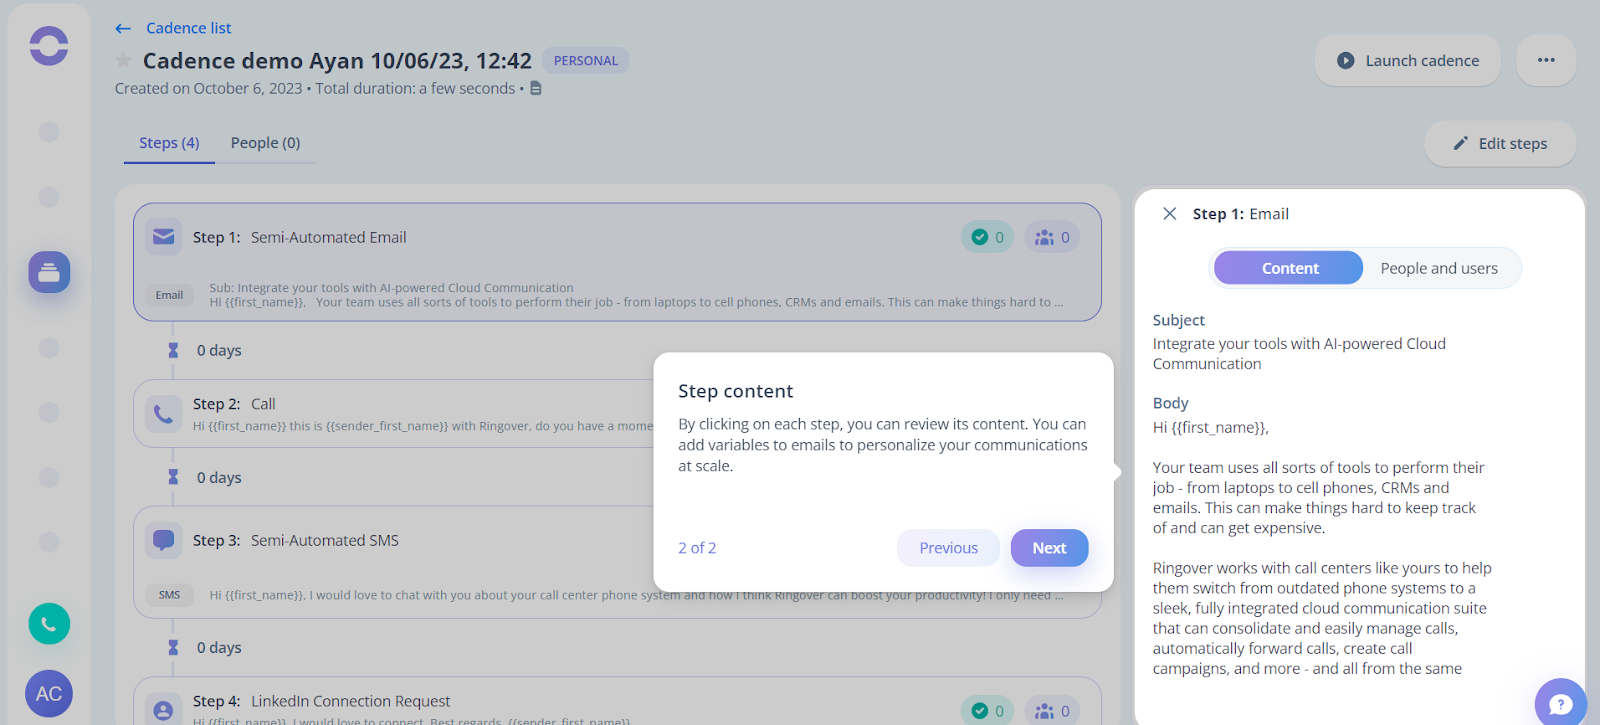This screenshot has width=1600, height=725.
Task: Switch to the Steps (4) tab
Action: click(169, 143)
